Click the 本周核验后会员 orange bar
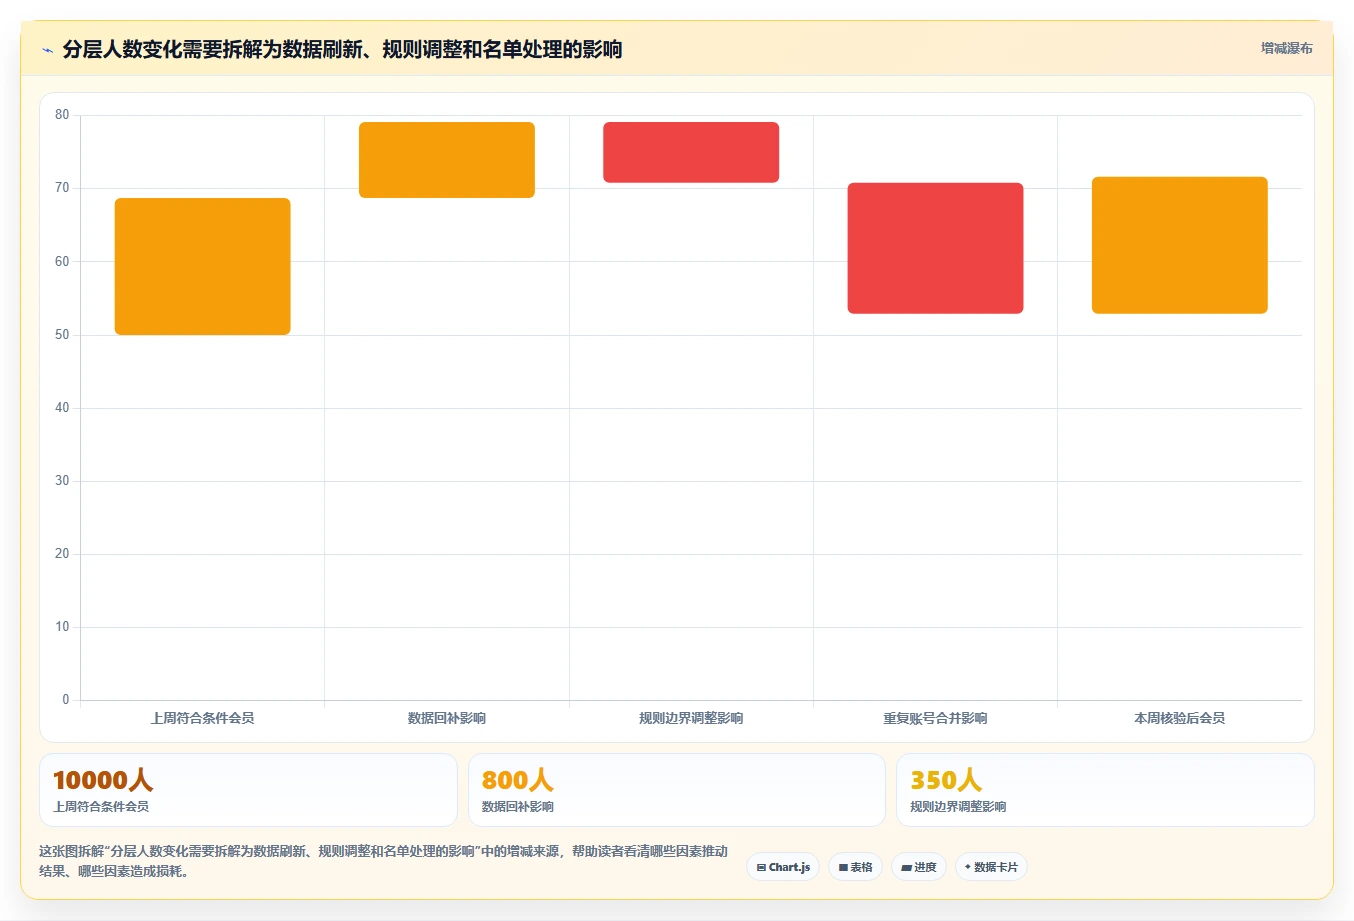Viewport: 1354px width, 921px height. click(1179, 245)
